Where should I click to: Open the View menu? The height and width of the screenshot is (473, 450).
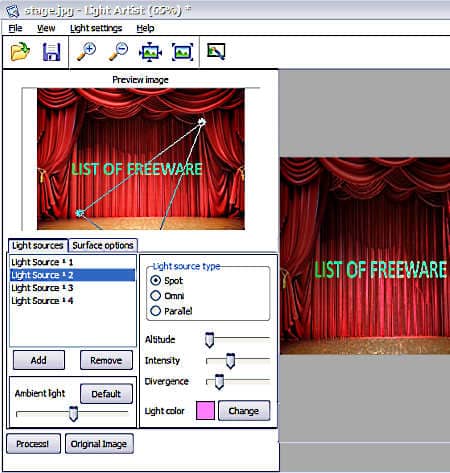point(46,28)
